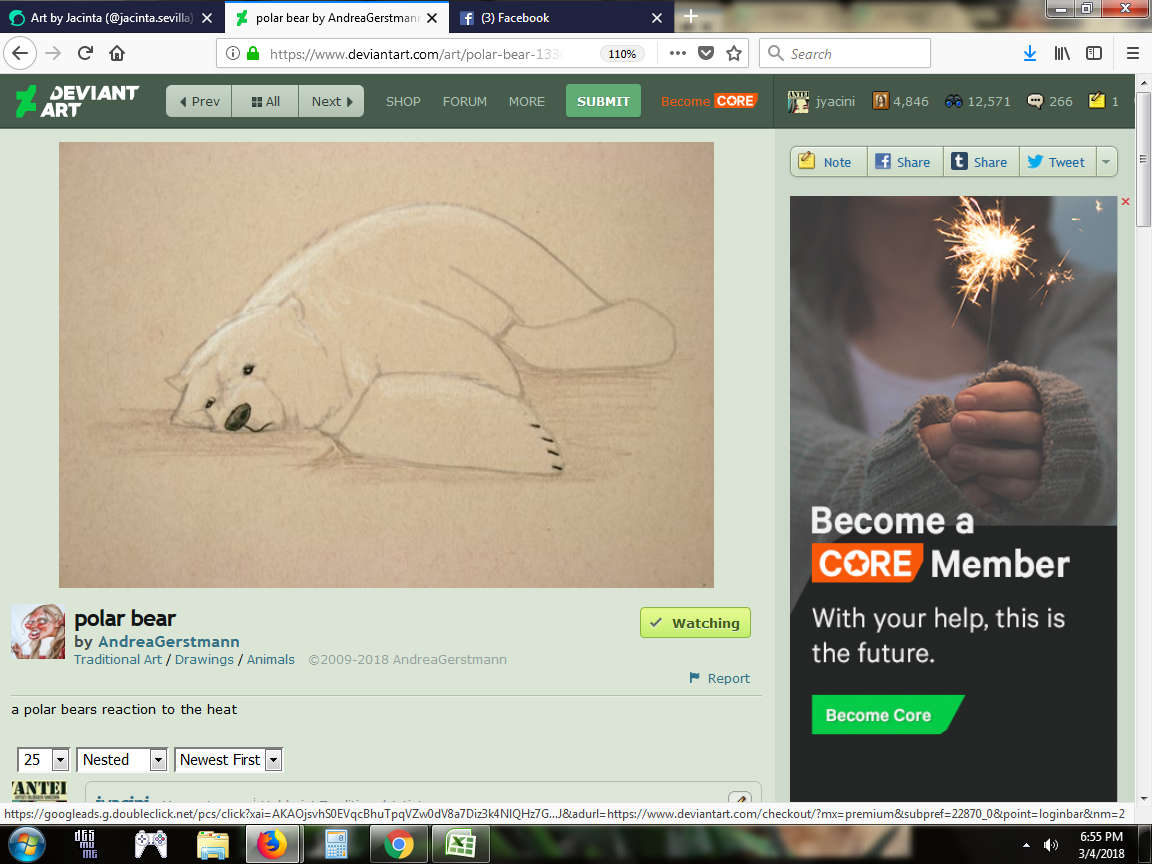Open the FORUM menu item
Image resolution: width=1152 pixels, height=864 pixels.
tap(464, 101)
